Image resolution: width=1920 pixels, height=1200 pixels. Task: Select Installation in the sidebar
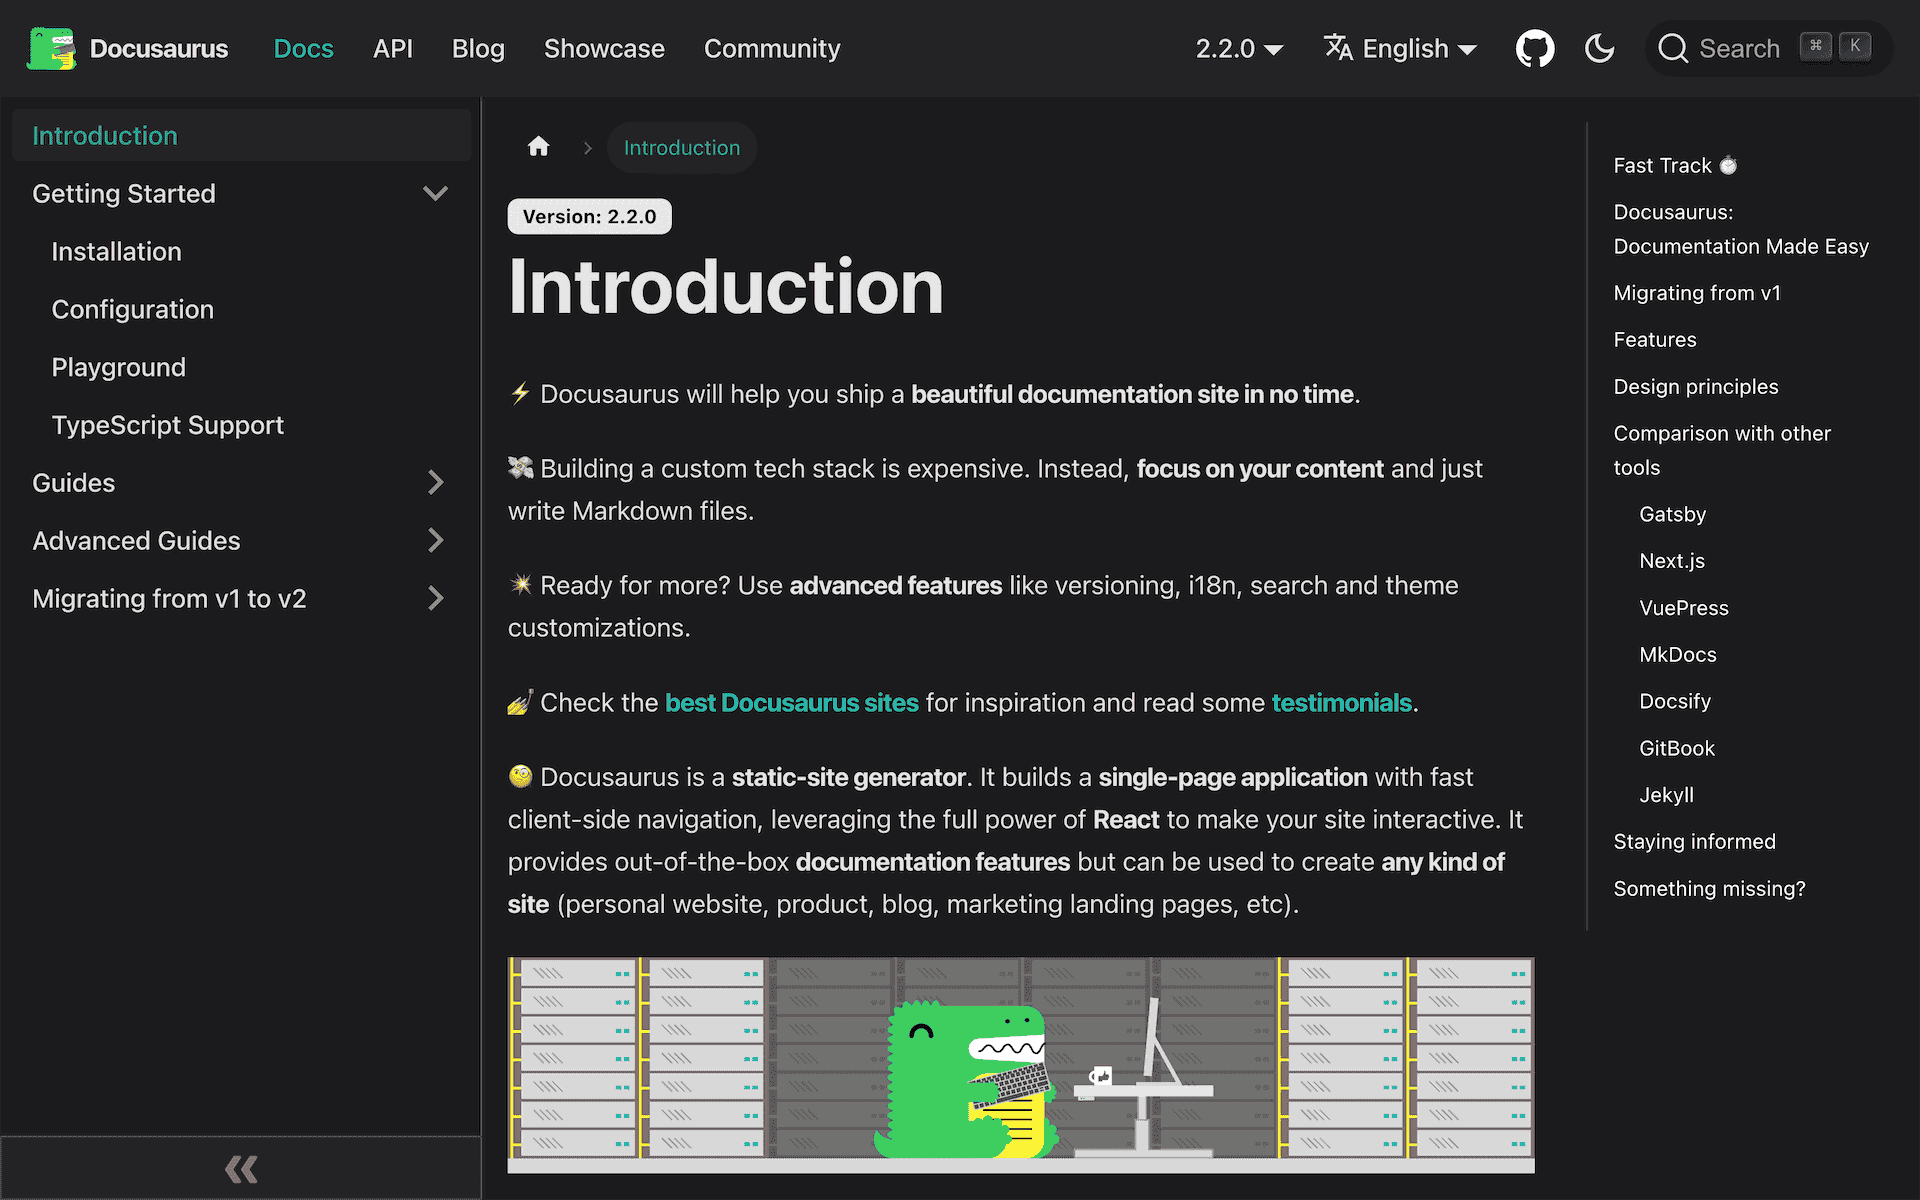click(x=116, y=251)
